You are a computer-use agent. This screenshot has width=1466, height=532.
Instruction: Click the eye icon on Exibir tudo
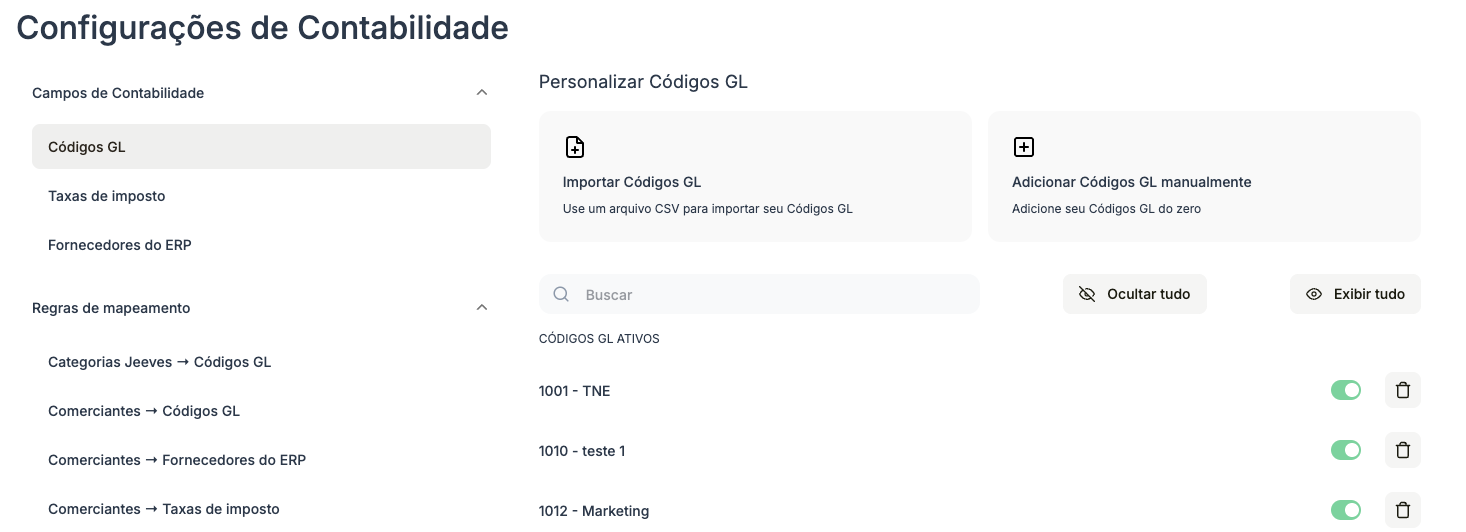tap(1314, 294)
